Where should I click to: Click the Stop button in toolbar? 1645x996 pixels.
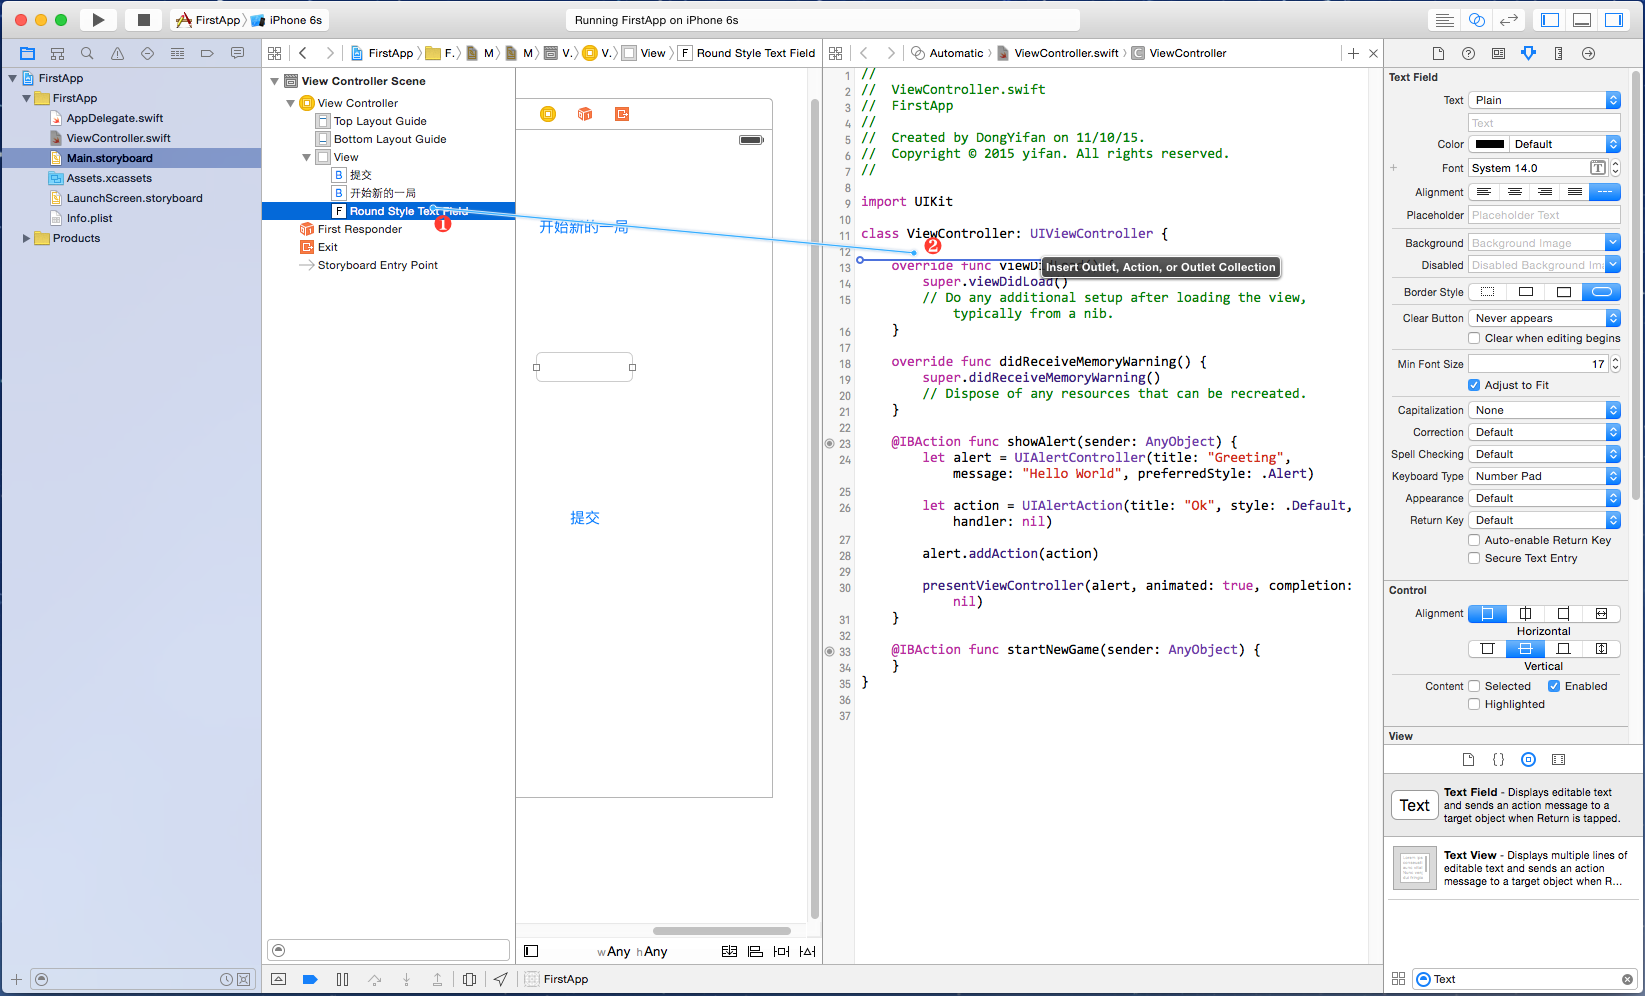(143, 20)
